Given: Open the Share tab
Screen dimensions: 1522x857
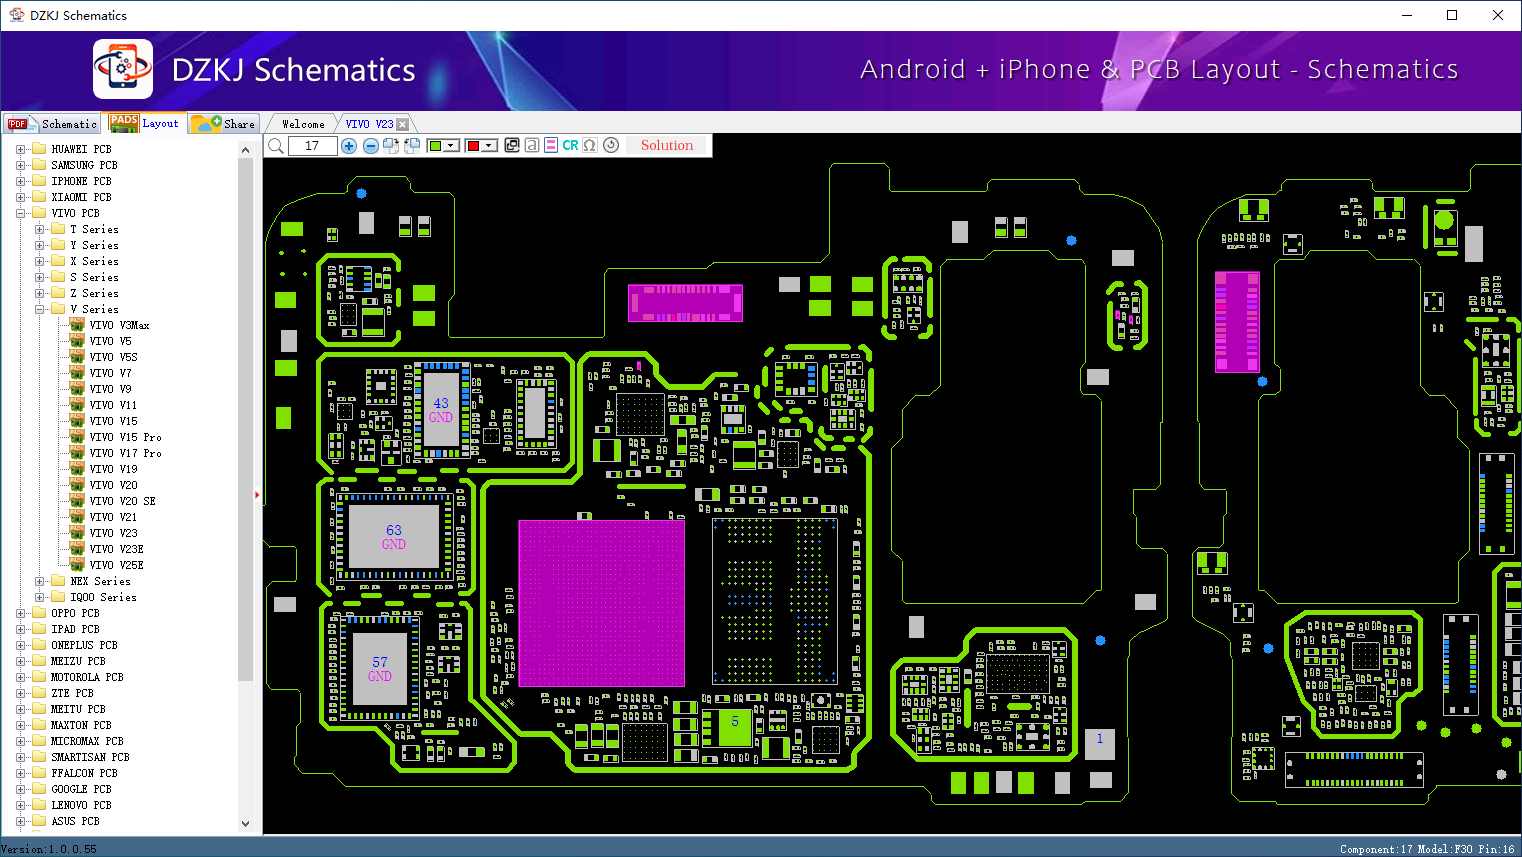Looking at the screenshot, I should (x=225, y=124).
